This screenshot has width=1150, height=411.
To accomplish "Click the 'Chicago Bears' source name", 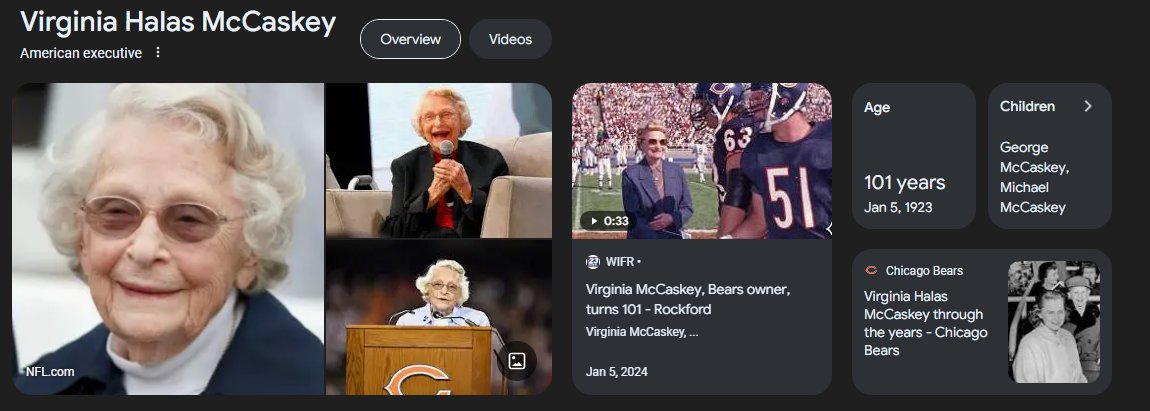I will (924, 271).
